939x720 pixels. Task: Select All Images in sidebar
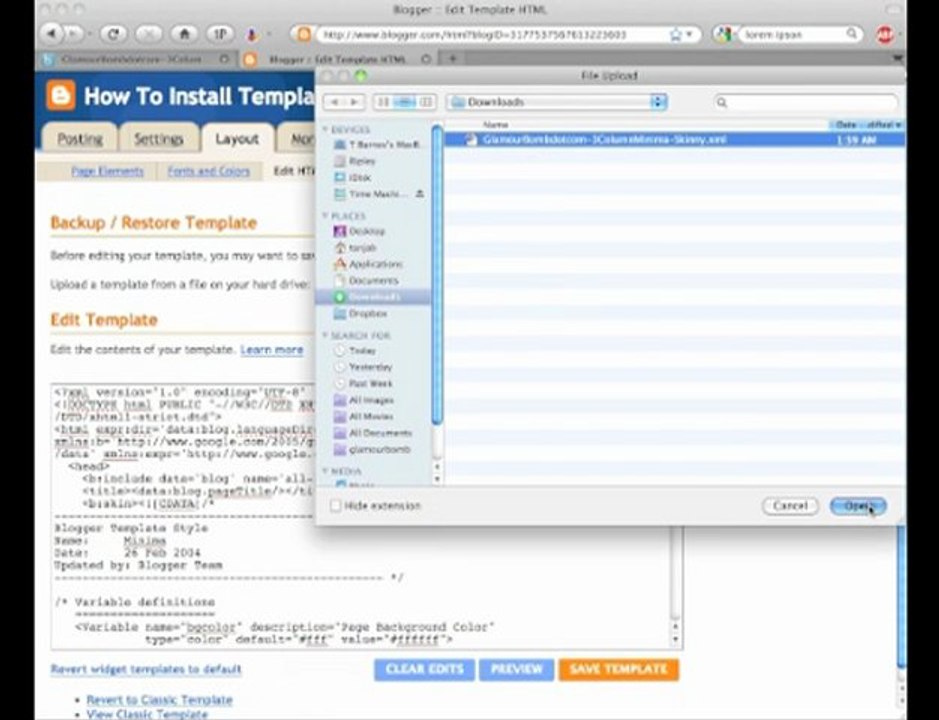tap(364, 400)
